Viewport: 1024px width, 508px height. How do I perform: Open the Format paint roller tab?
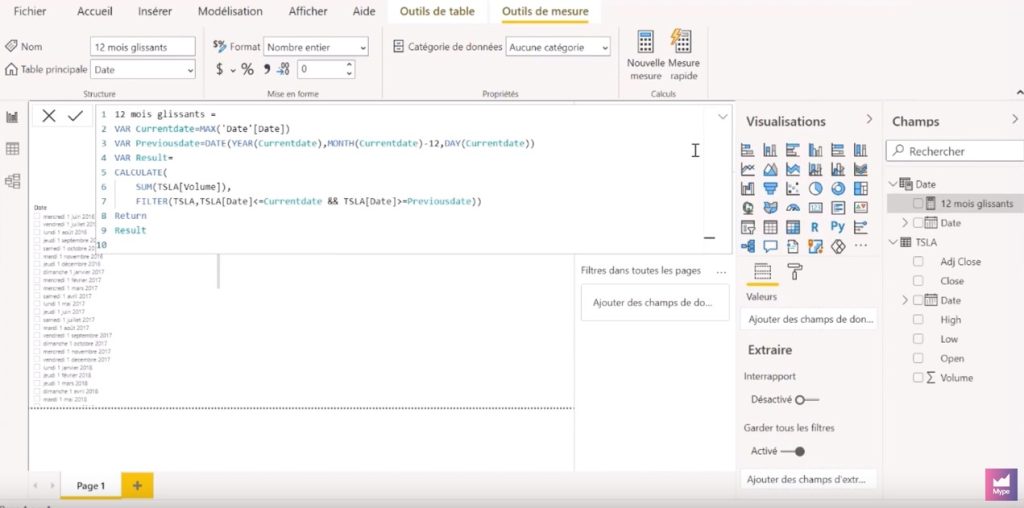(795, 272)
